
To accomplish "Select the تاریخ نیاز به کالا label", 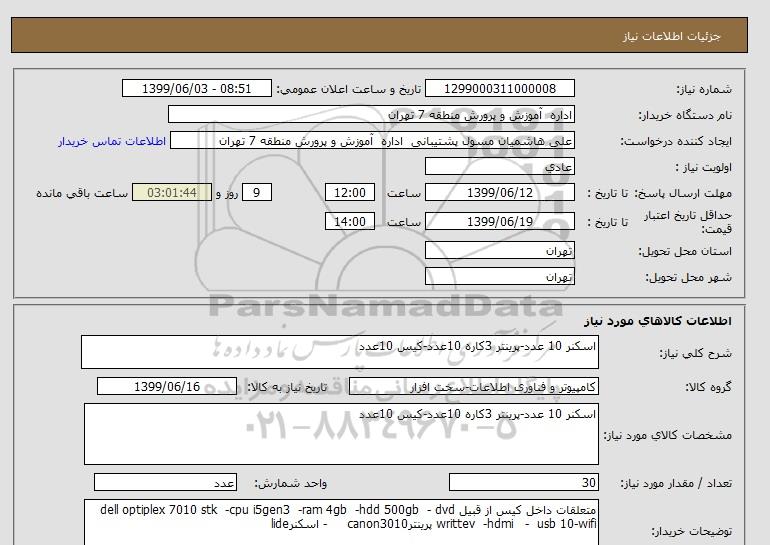I will coord(287,387).
